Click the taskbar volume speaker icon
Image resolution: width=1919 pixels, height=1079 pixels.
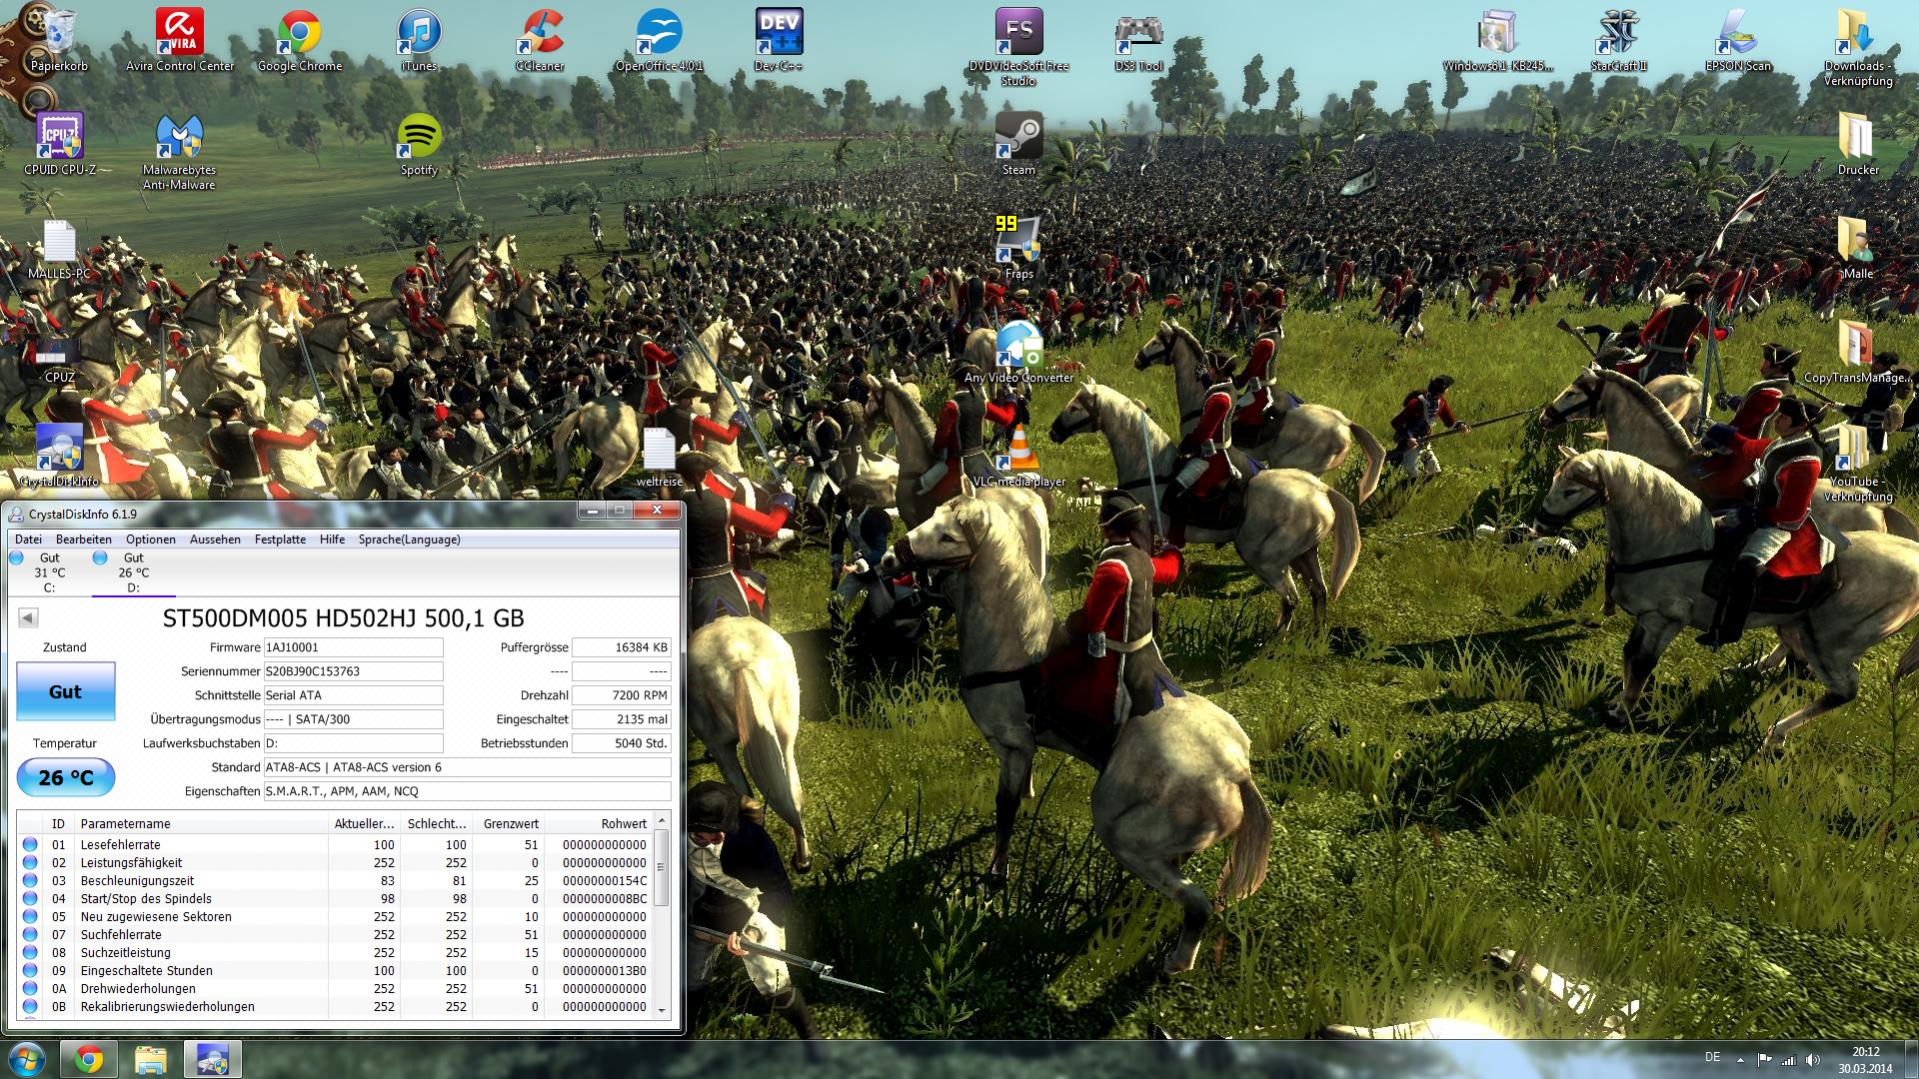coord(1813,1060)
